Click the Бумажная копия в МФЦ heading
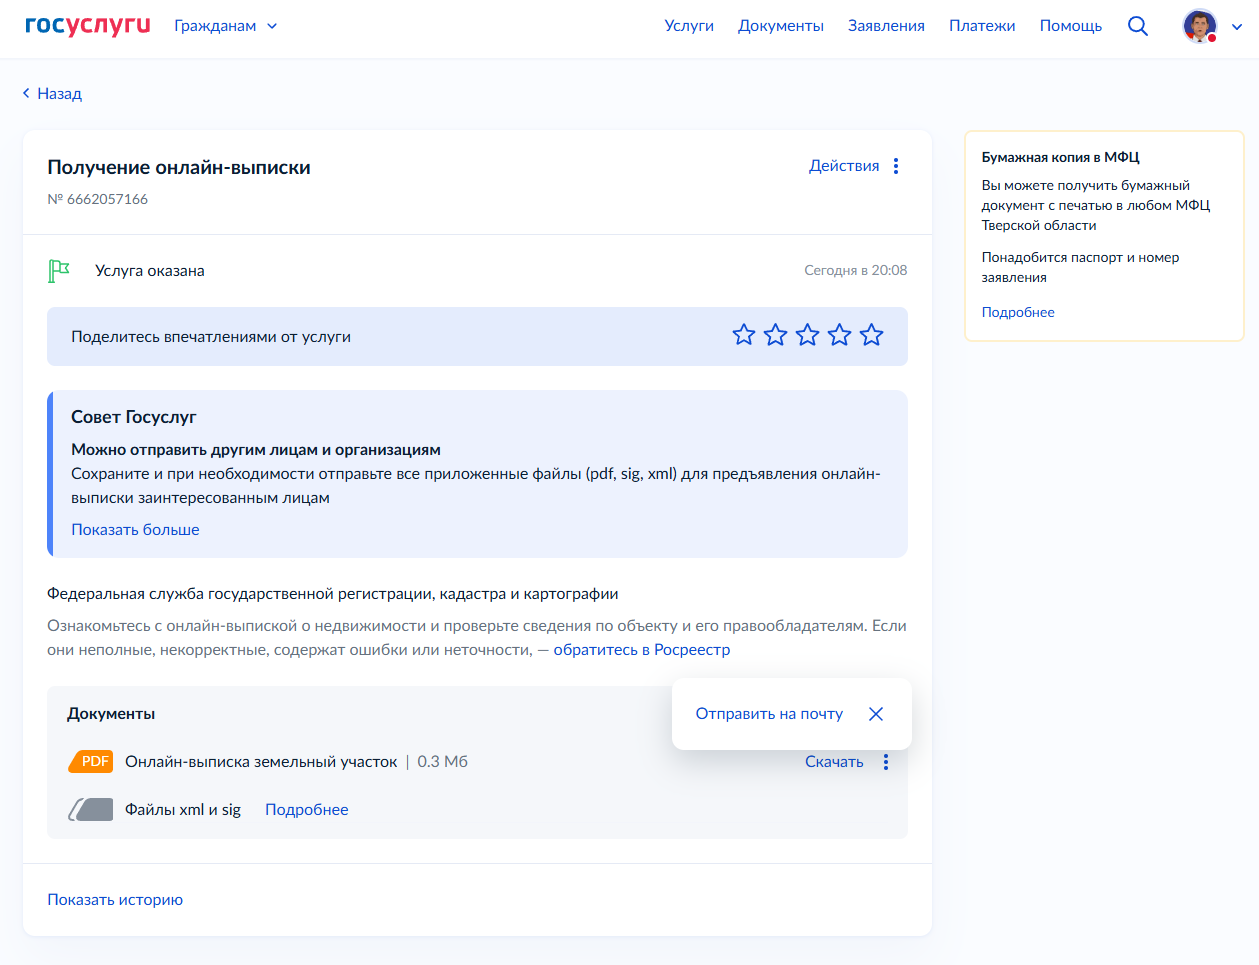The height and width of the screenshot is (965, 1259). click(1060, 157)
